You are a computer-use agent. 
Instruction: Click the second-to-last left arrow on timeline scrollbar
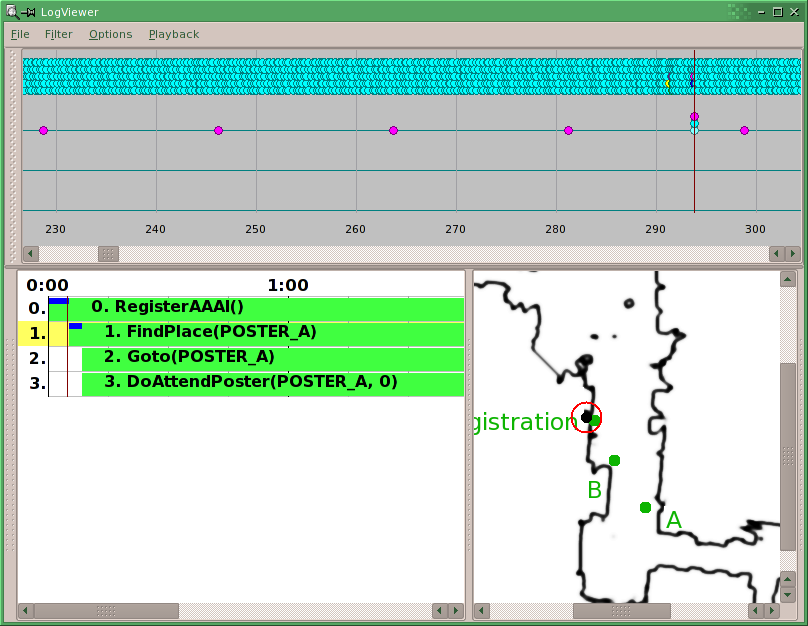(777, 253)
